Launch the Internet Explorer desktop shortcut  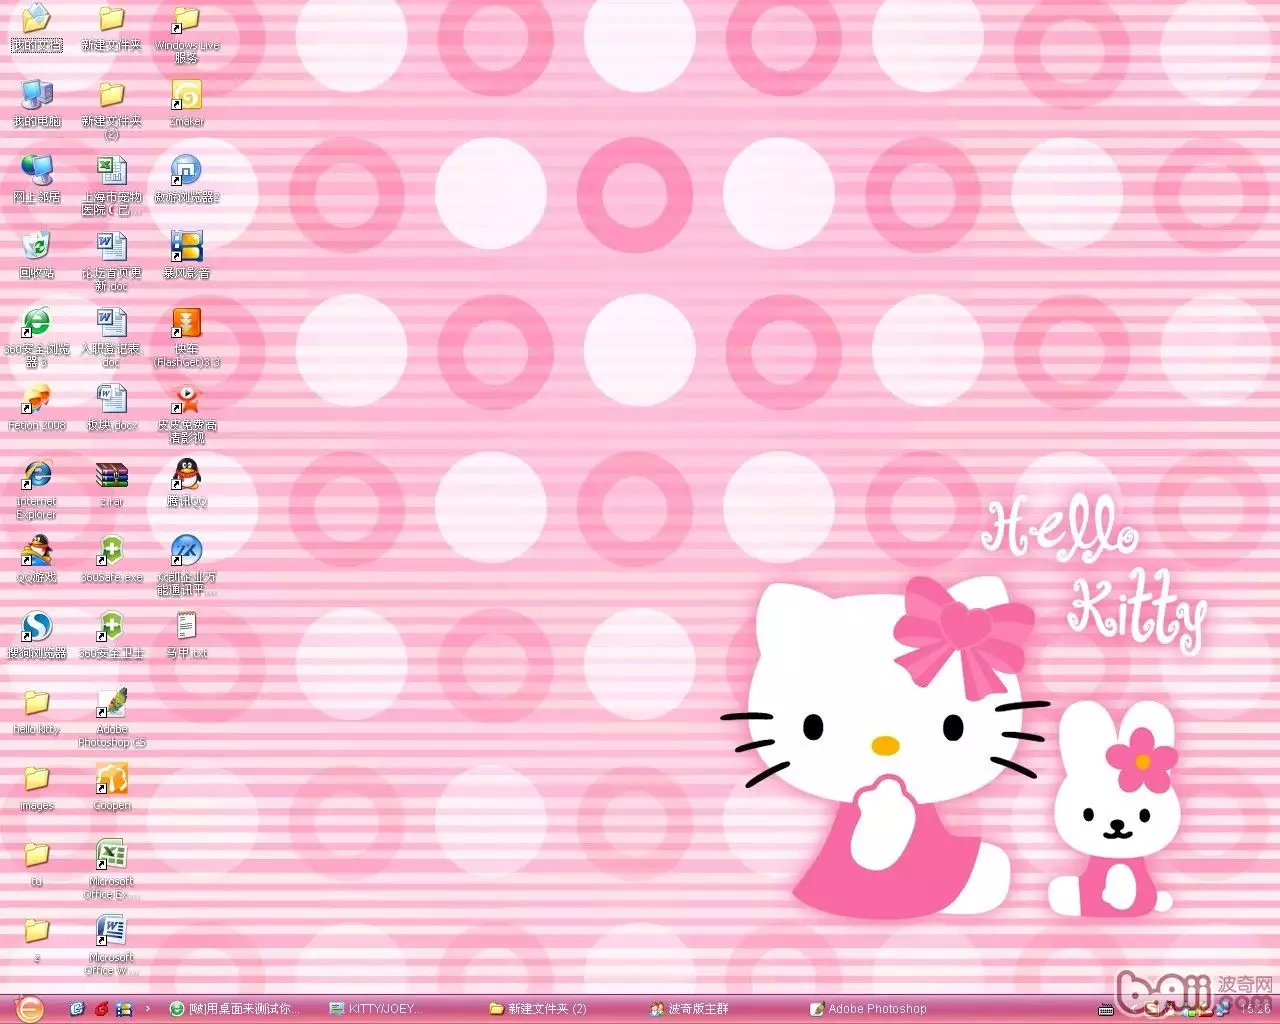tap(36, 489)
